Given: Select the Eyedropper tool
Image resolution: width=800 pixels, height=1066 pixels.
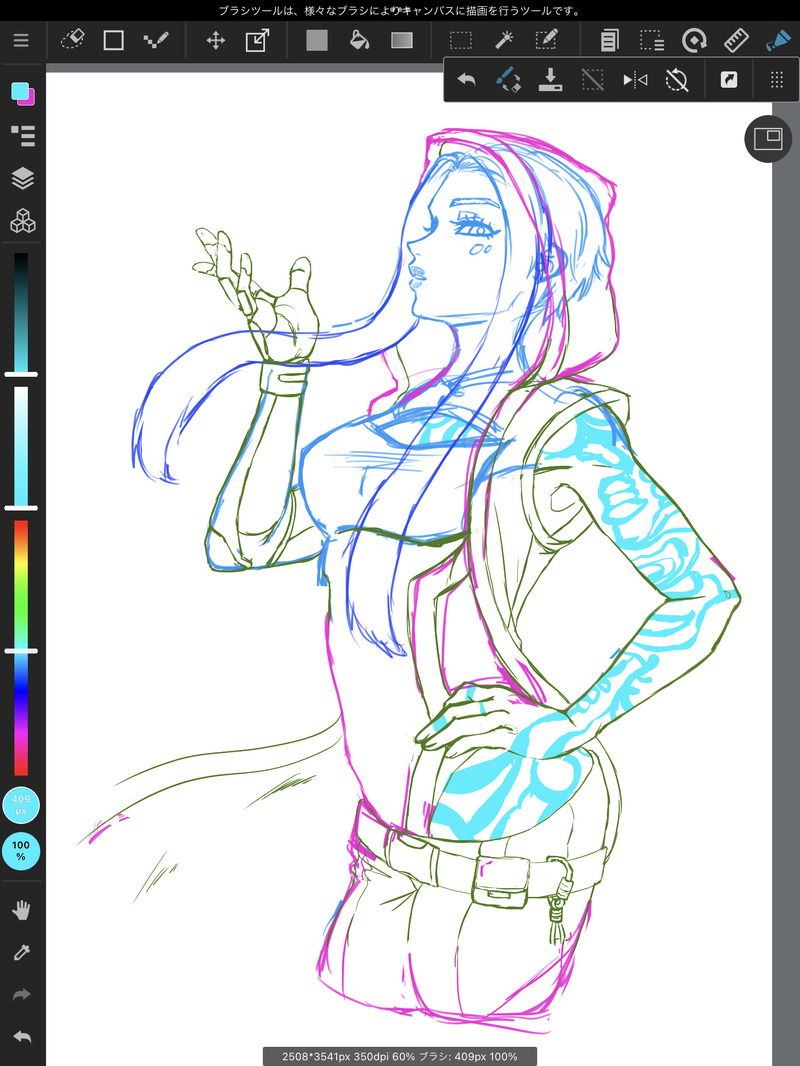Looking at the screenshot, I should pyautogui.click(x=22, y=952).
